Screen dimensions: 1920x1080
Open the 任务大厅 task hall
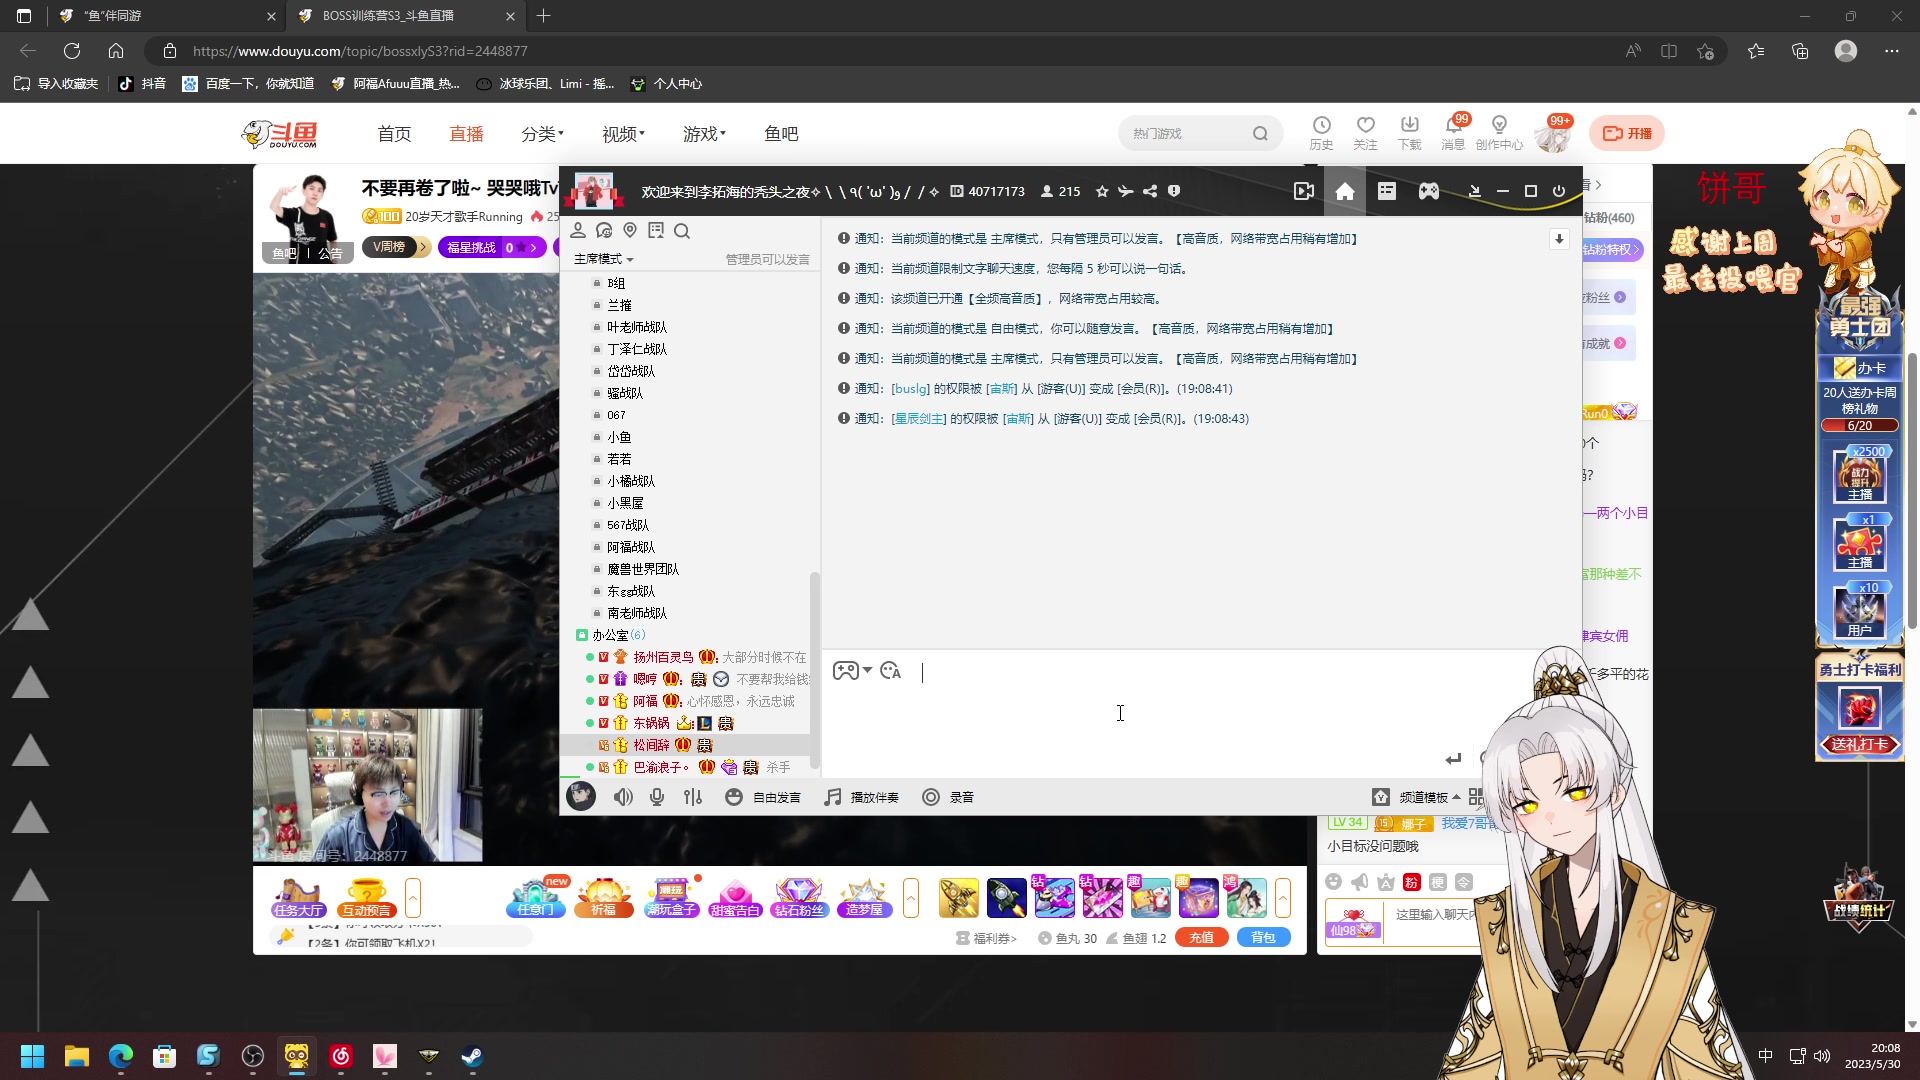point(298,897)
